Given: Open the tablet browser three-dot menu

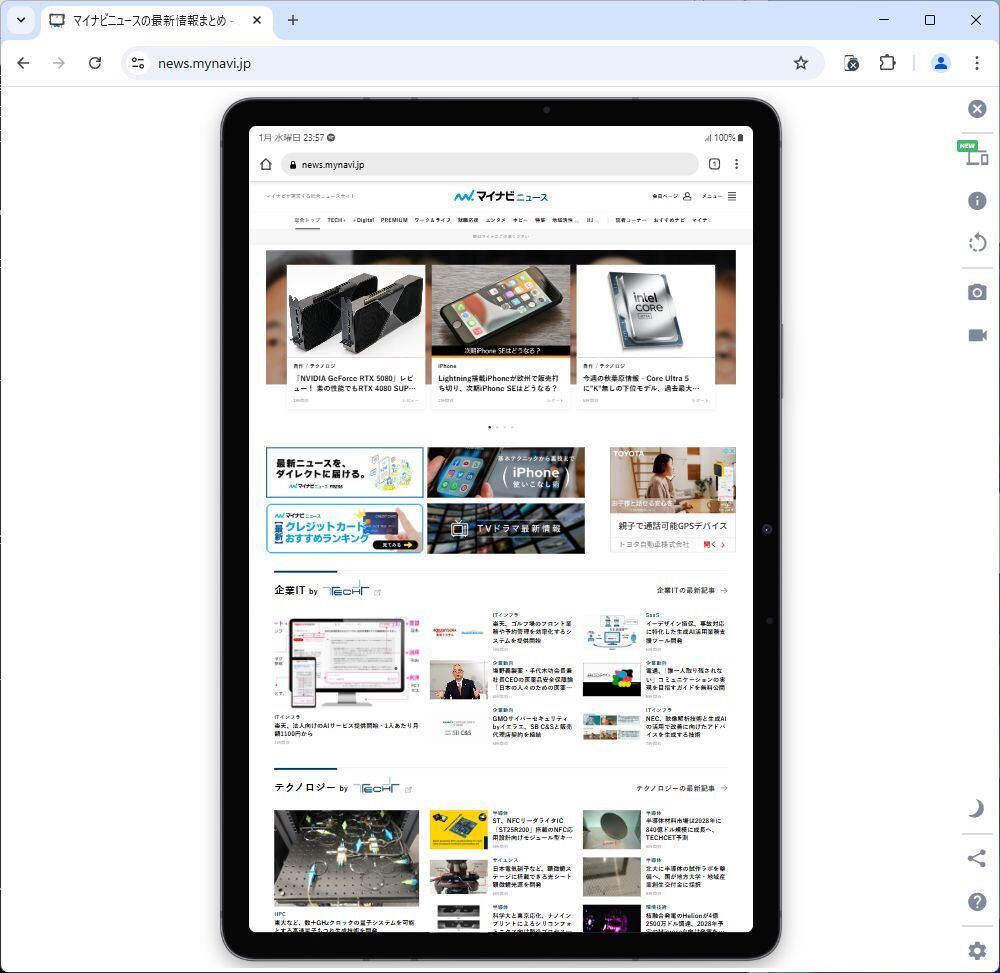Looking at the screenshot, I should (737, 164).
